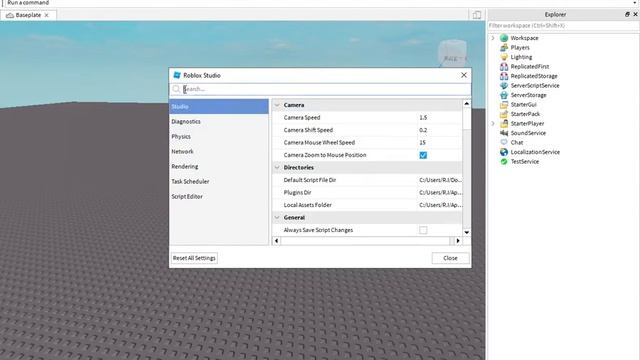Image resolution: width=640 pixels, height=360 pixels.
Task: Open the Diagnostics settings category
Action: tap(219, 122)
